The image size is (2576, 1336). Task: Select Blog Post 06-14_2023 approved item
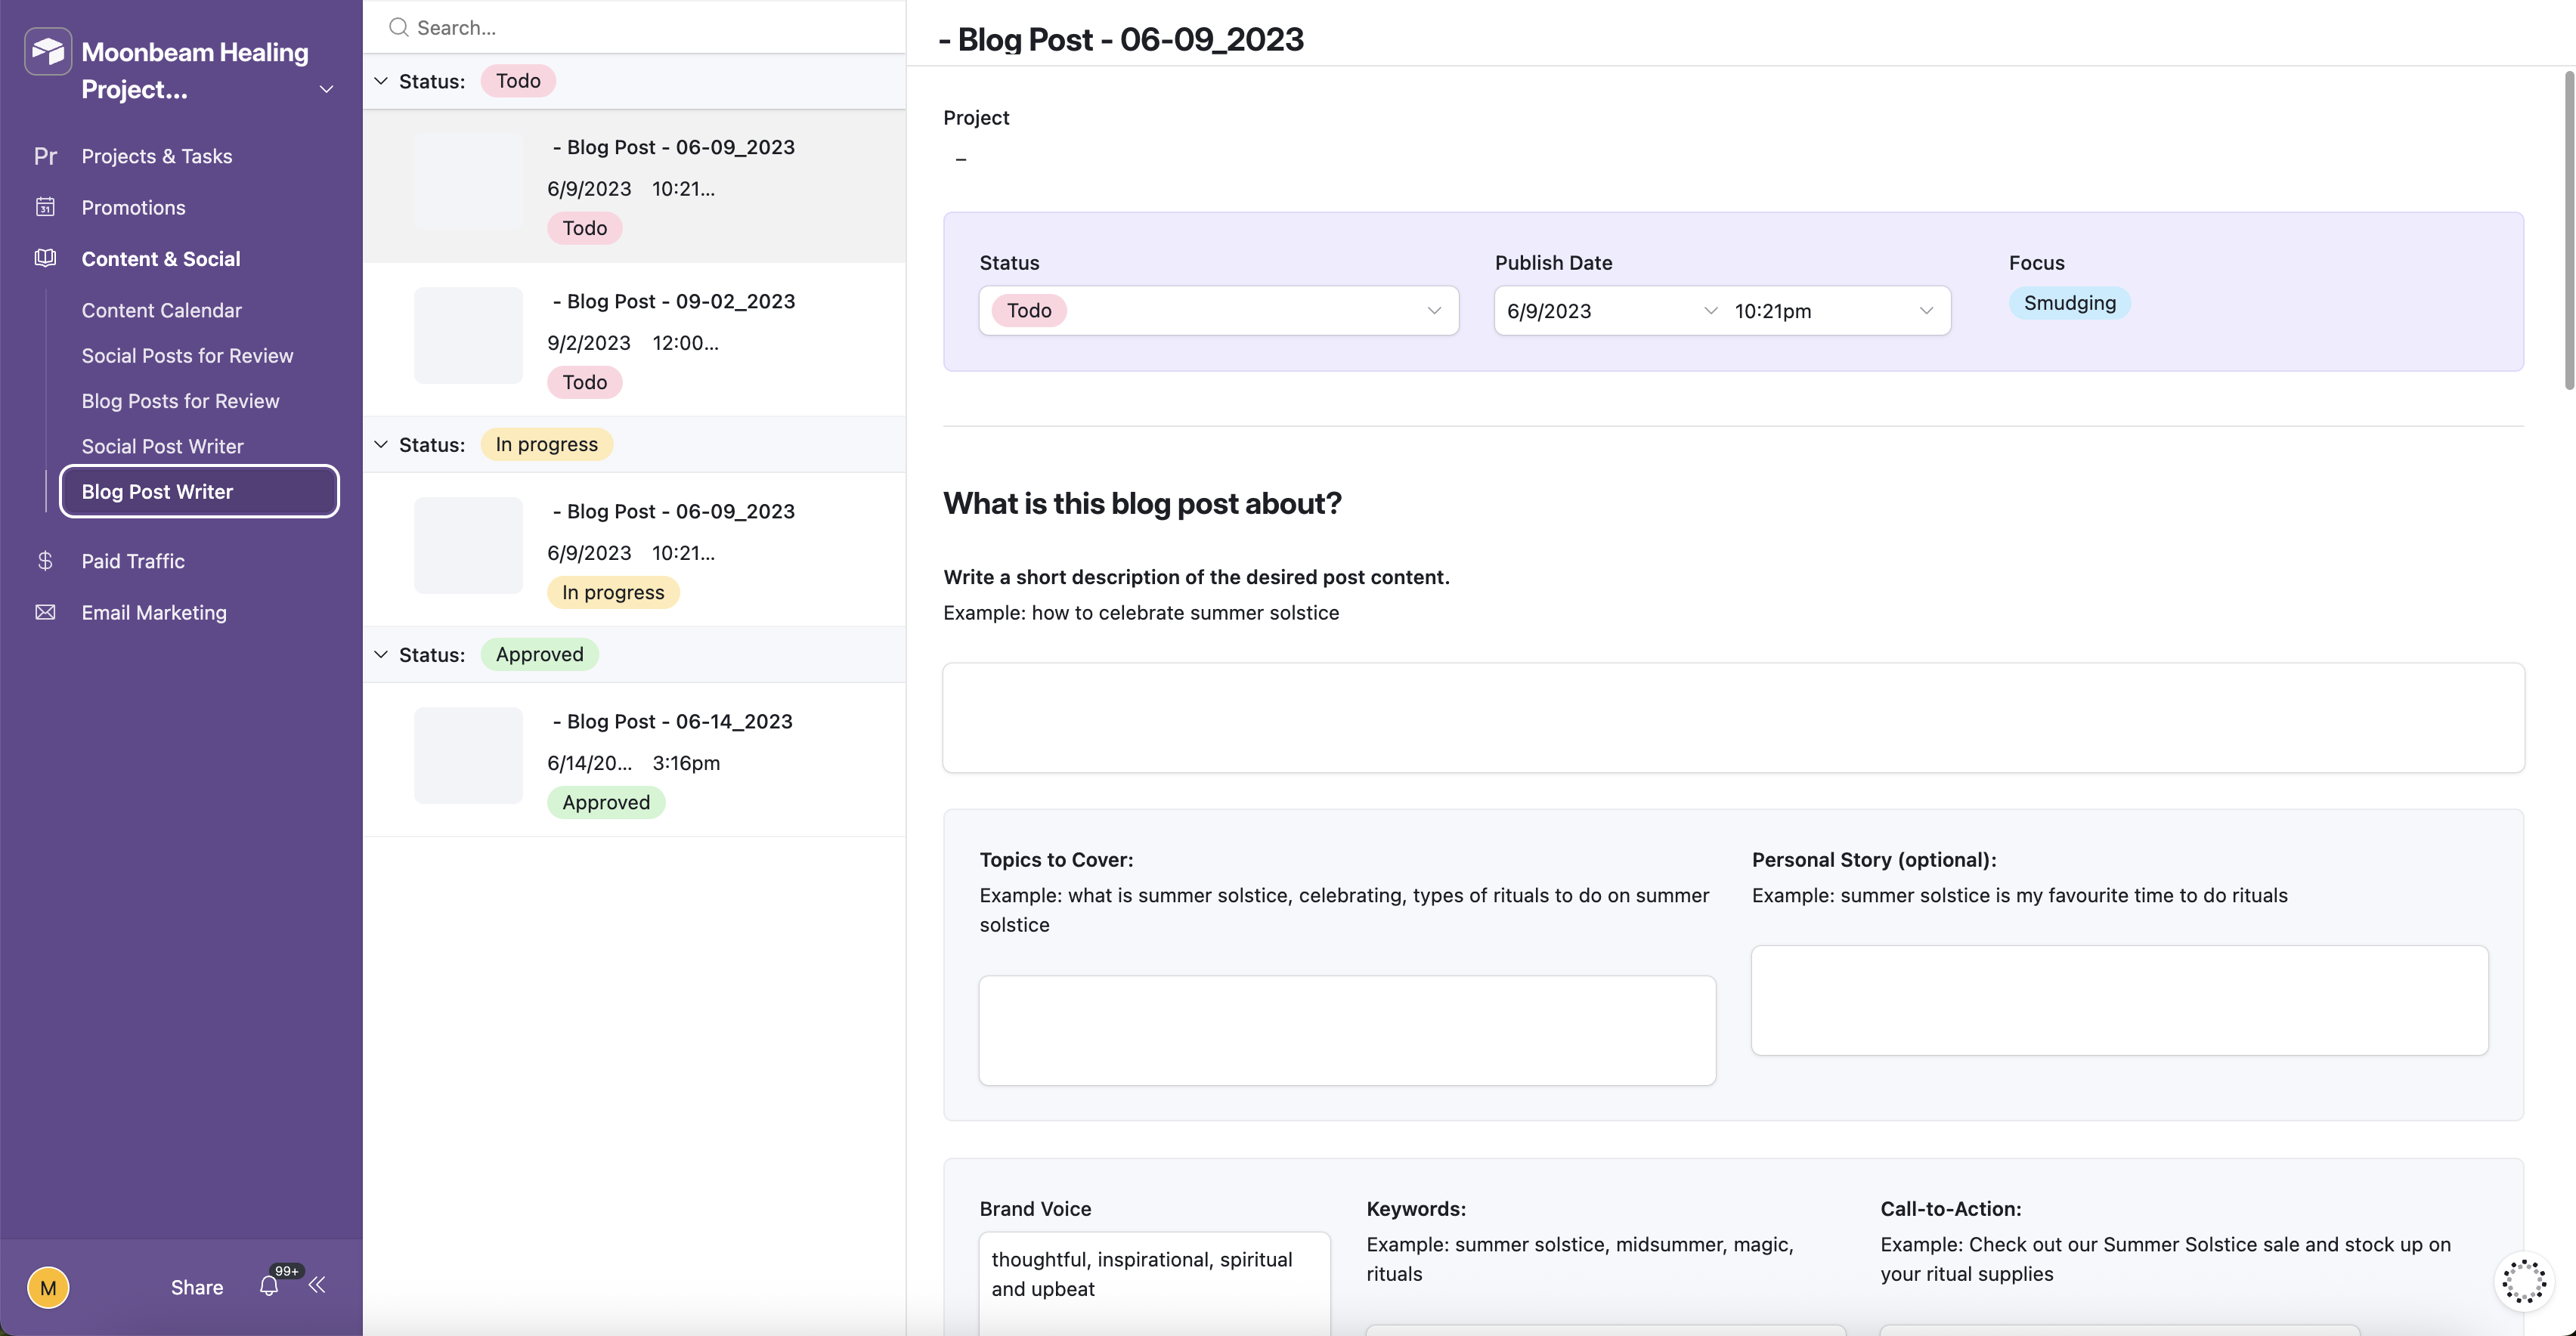634,760
